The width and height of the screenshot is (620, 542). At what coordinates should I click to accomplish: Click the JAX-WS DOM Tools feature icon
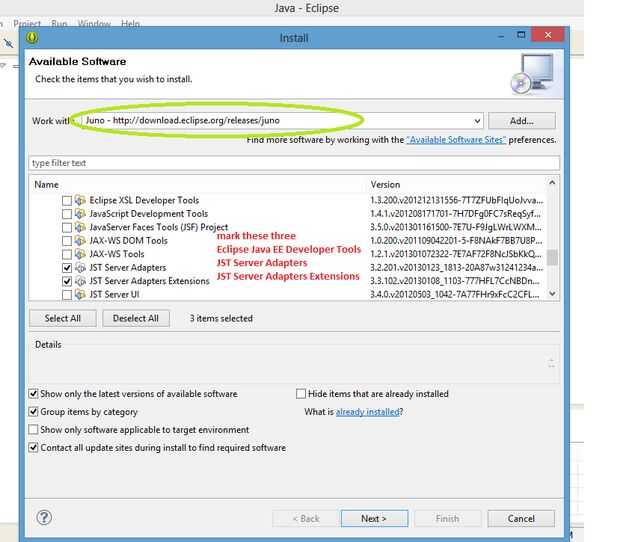click(80, 240)
